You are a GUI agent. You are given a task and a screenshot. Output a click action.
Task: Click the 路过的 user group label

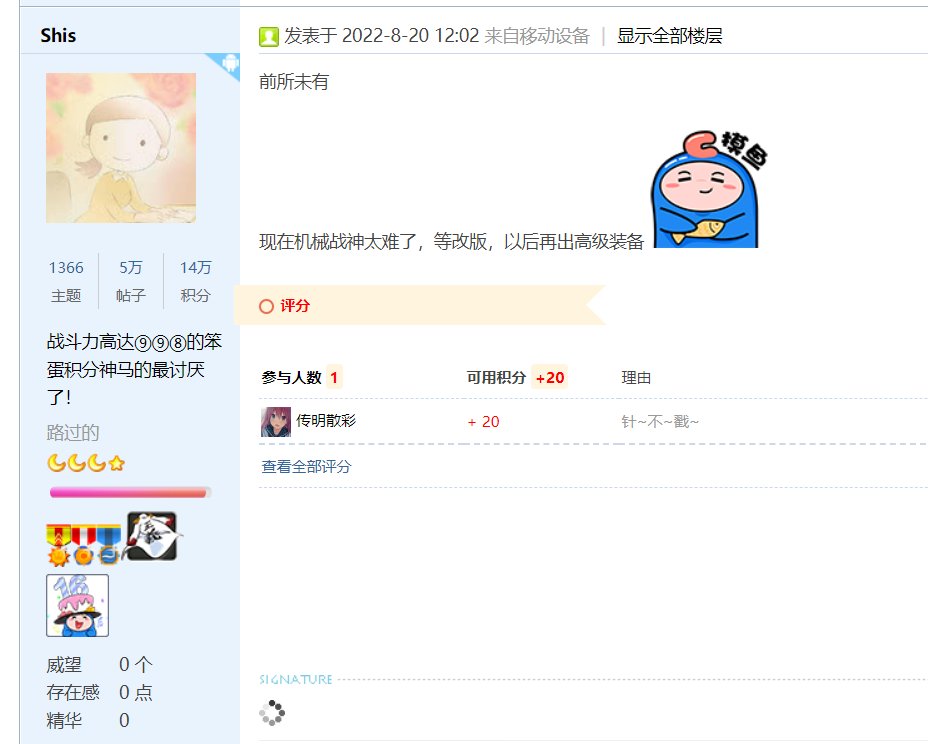pos(73,433)
